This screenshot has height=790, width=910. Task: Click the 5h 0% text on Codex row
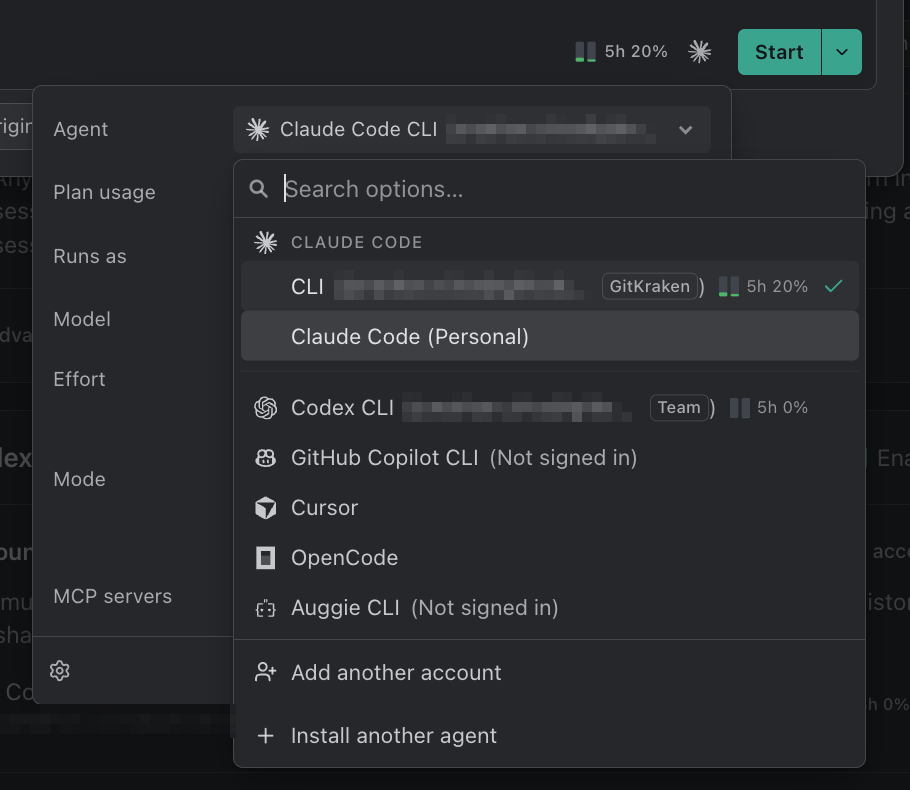(x=782, y=407)
